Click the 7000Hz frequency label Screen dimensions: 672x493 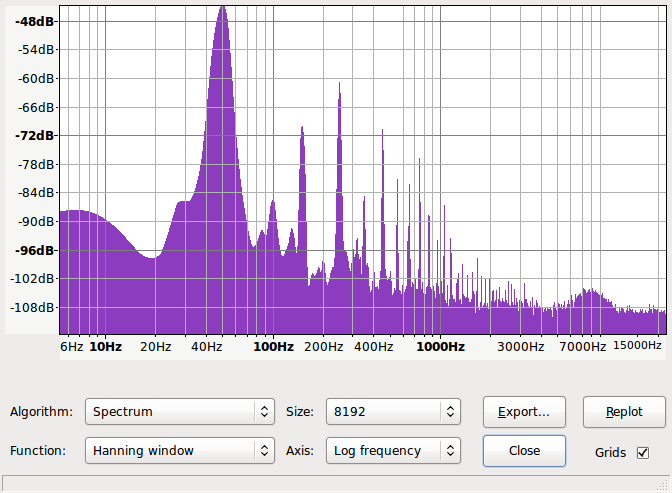pos(582,346)
